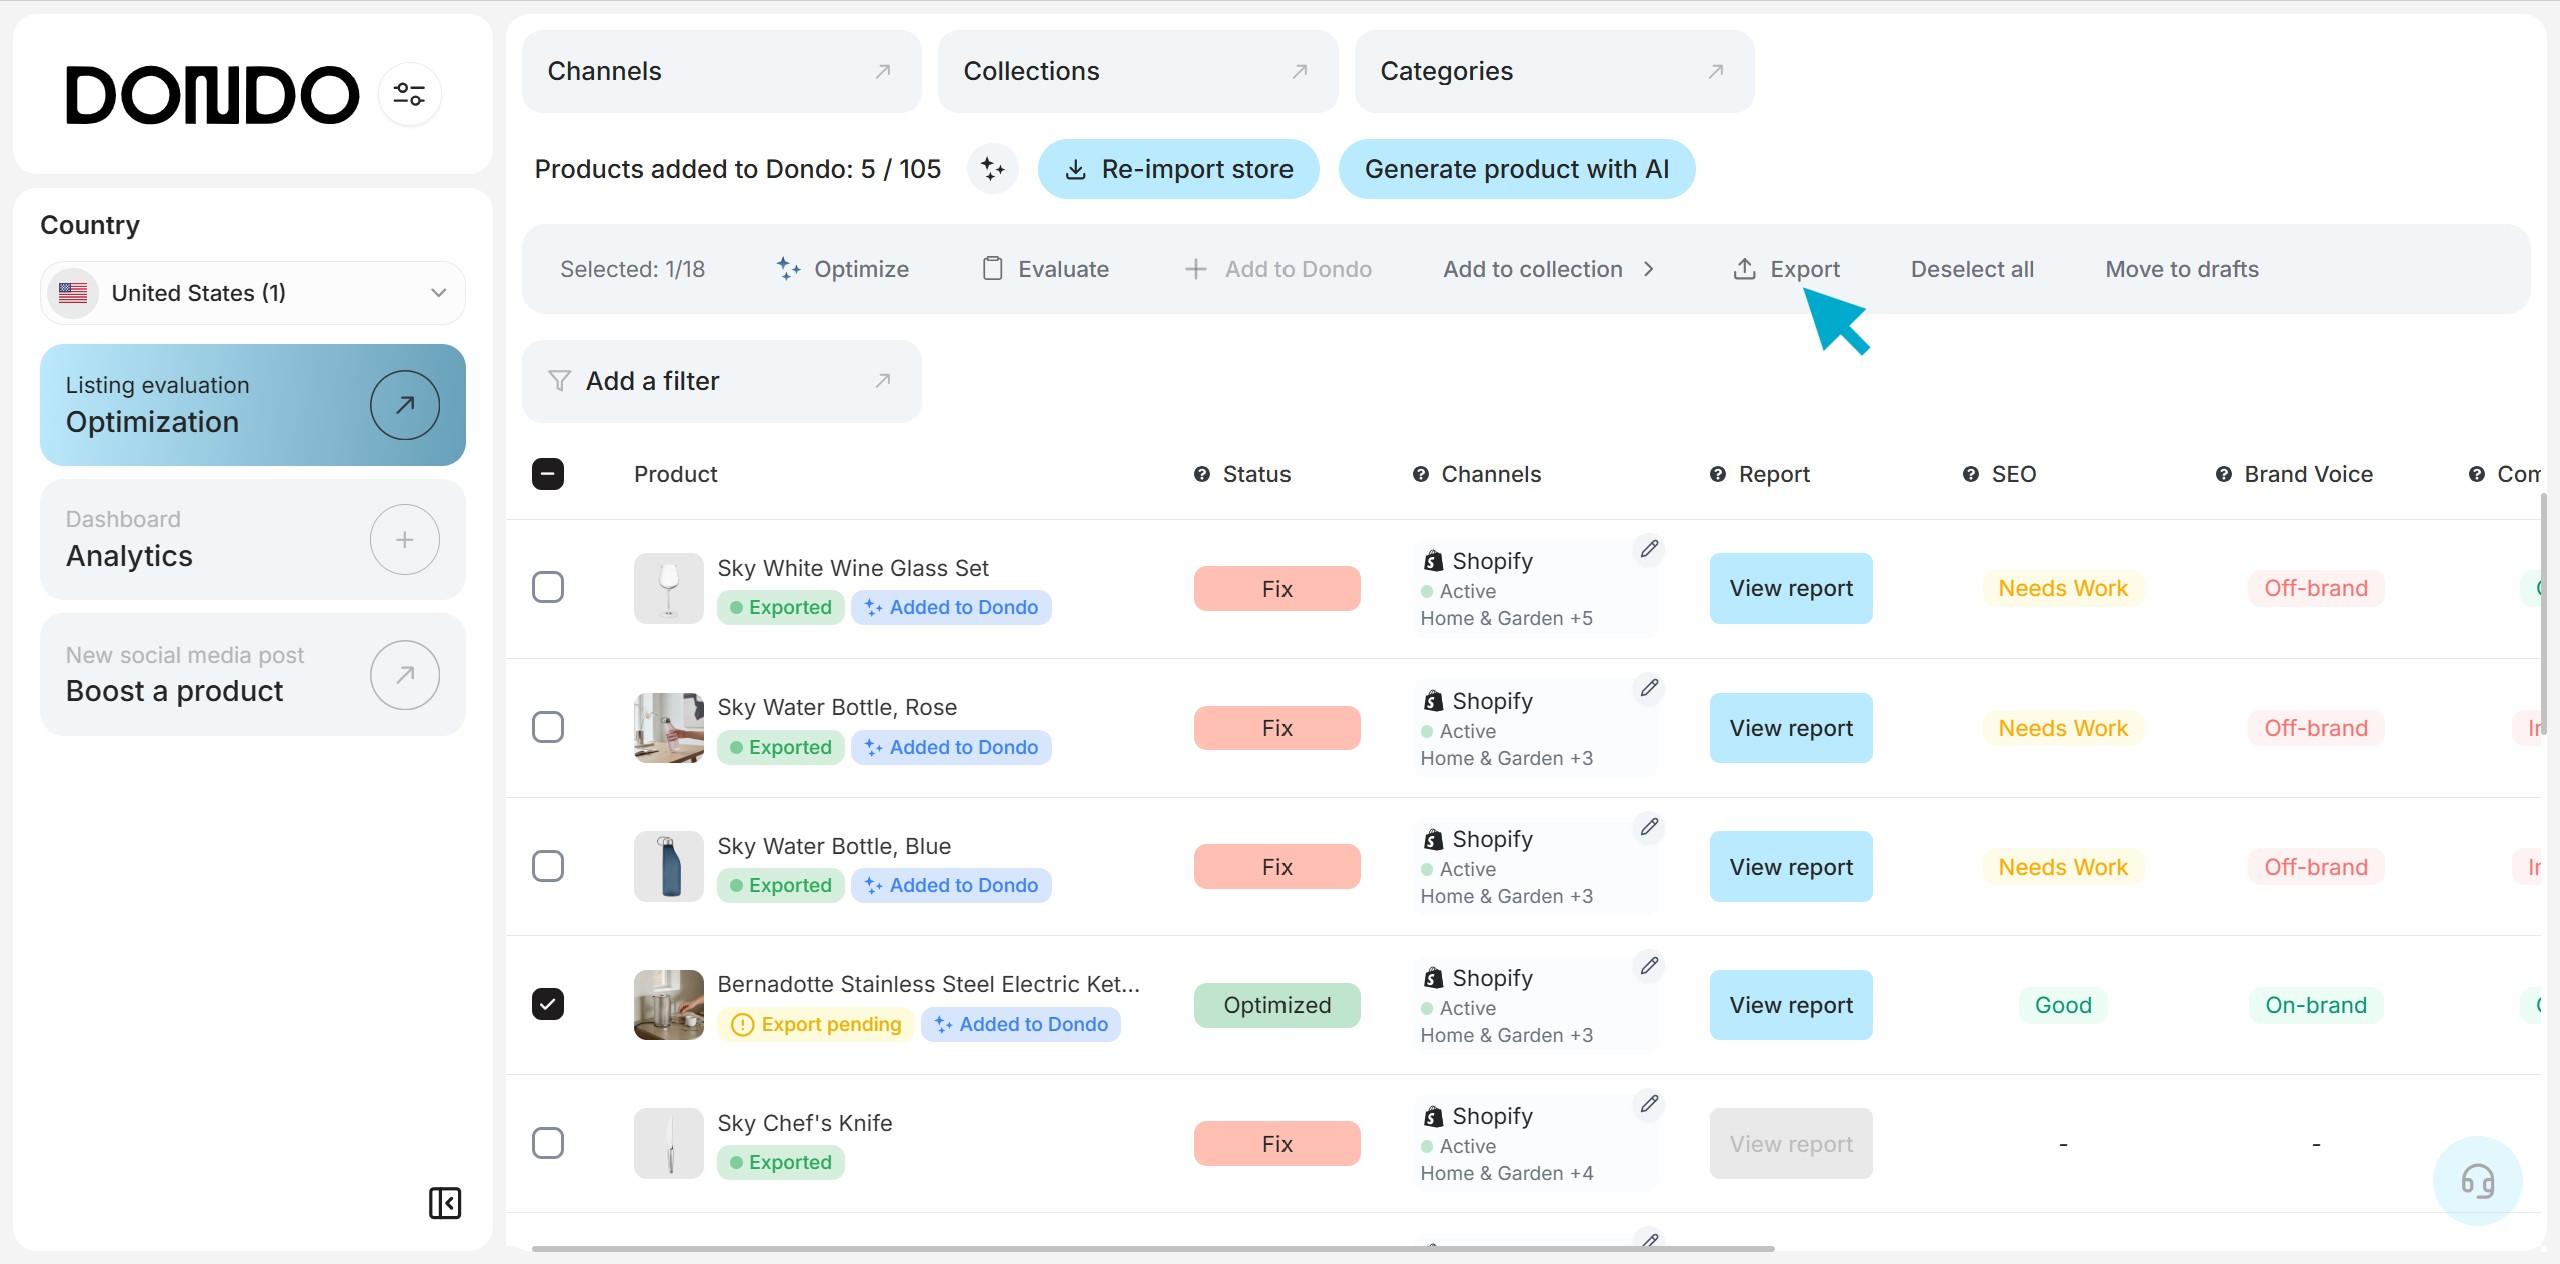Click the arrow icon on the Boost a product card
The height and width of the screenshot is (1264, 2560).
coord(404,675)
